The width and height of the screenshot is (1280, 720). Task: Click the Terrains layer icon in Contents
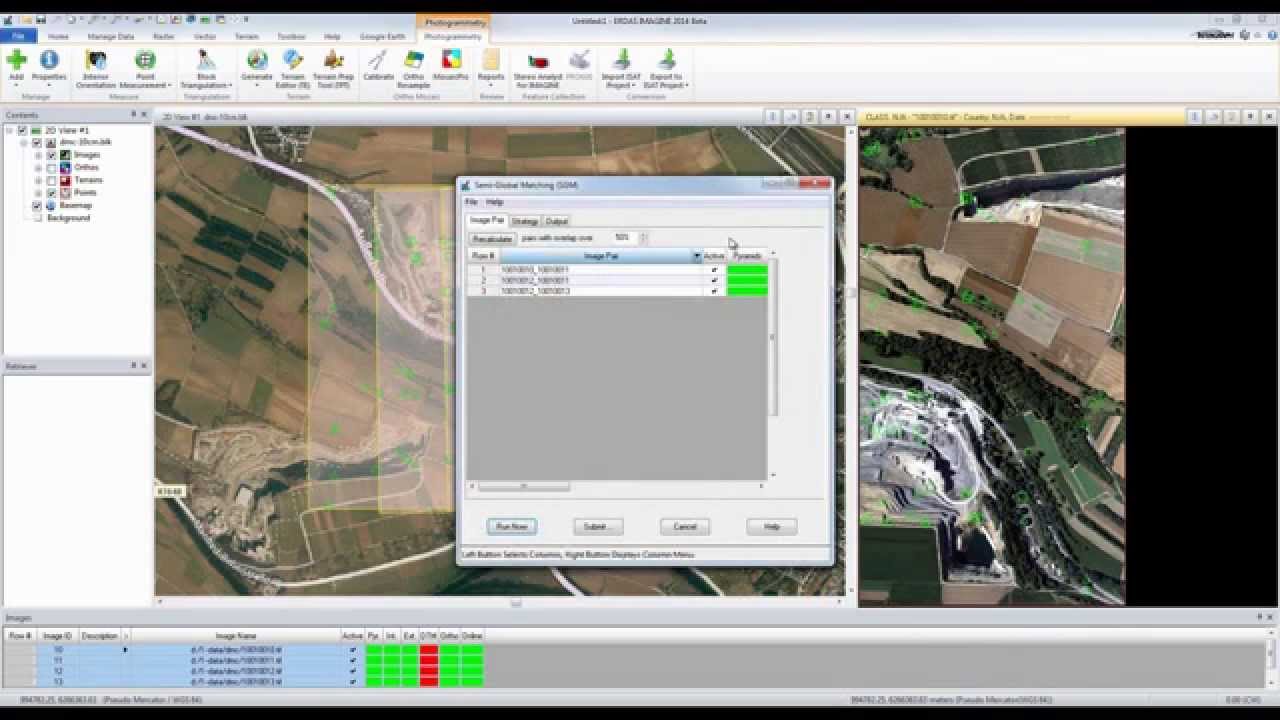[x=65, y=180]
